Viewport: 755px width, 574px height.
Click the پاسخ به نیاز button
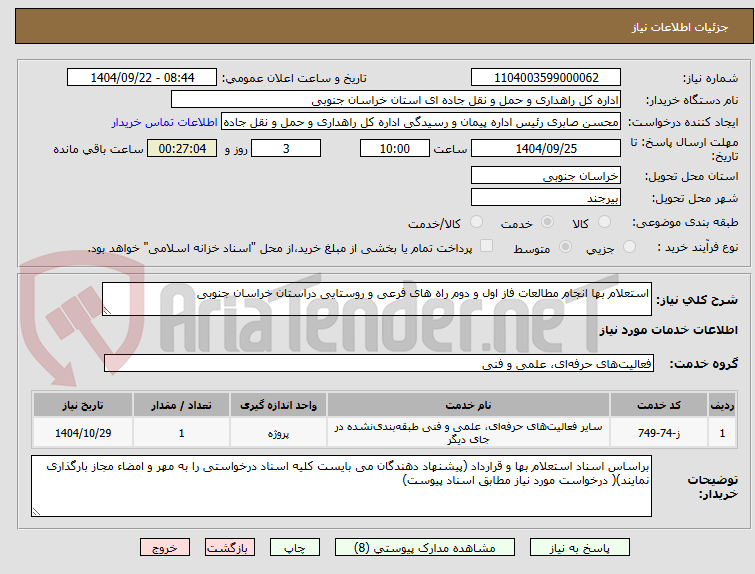click(x=580, y=548)
